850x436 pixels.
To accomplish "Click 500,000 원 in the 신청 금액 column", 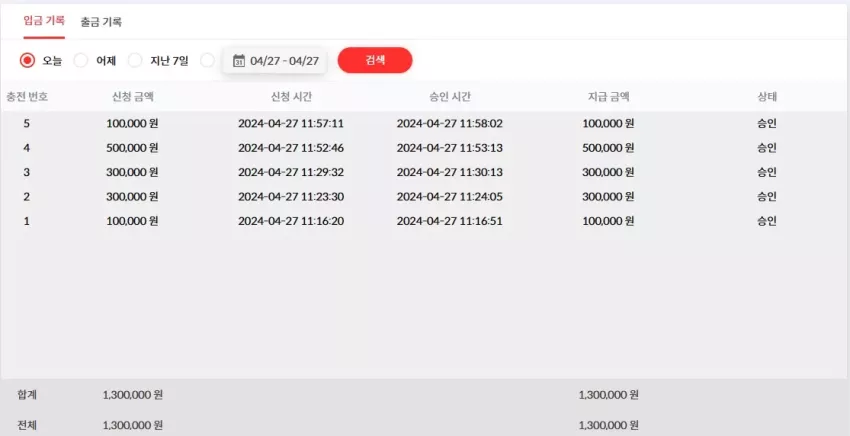I will click(132, 148).
